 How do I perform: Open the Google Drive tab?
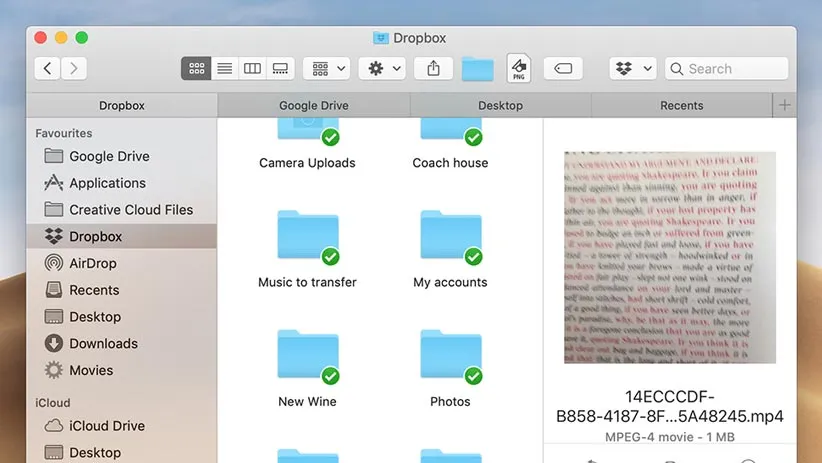[313, 105]
